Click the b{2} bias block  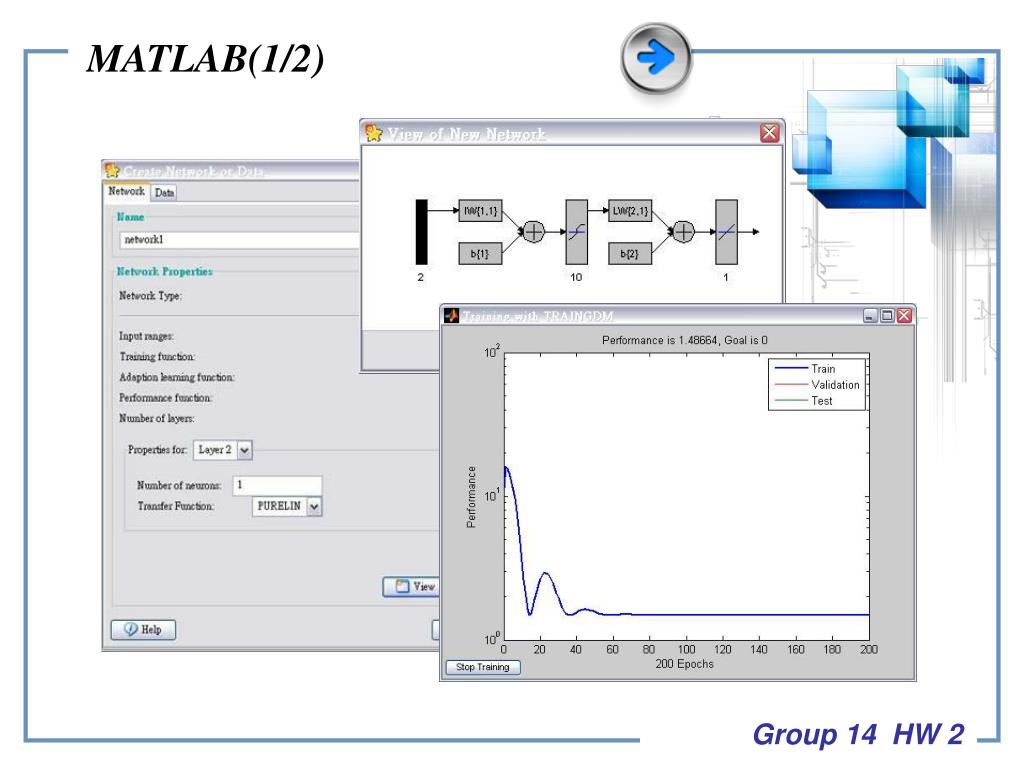point(630,253)
